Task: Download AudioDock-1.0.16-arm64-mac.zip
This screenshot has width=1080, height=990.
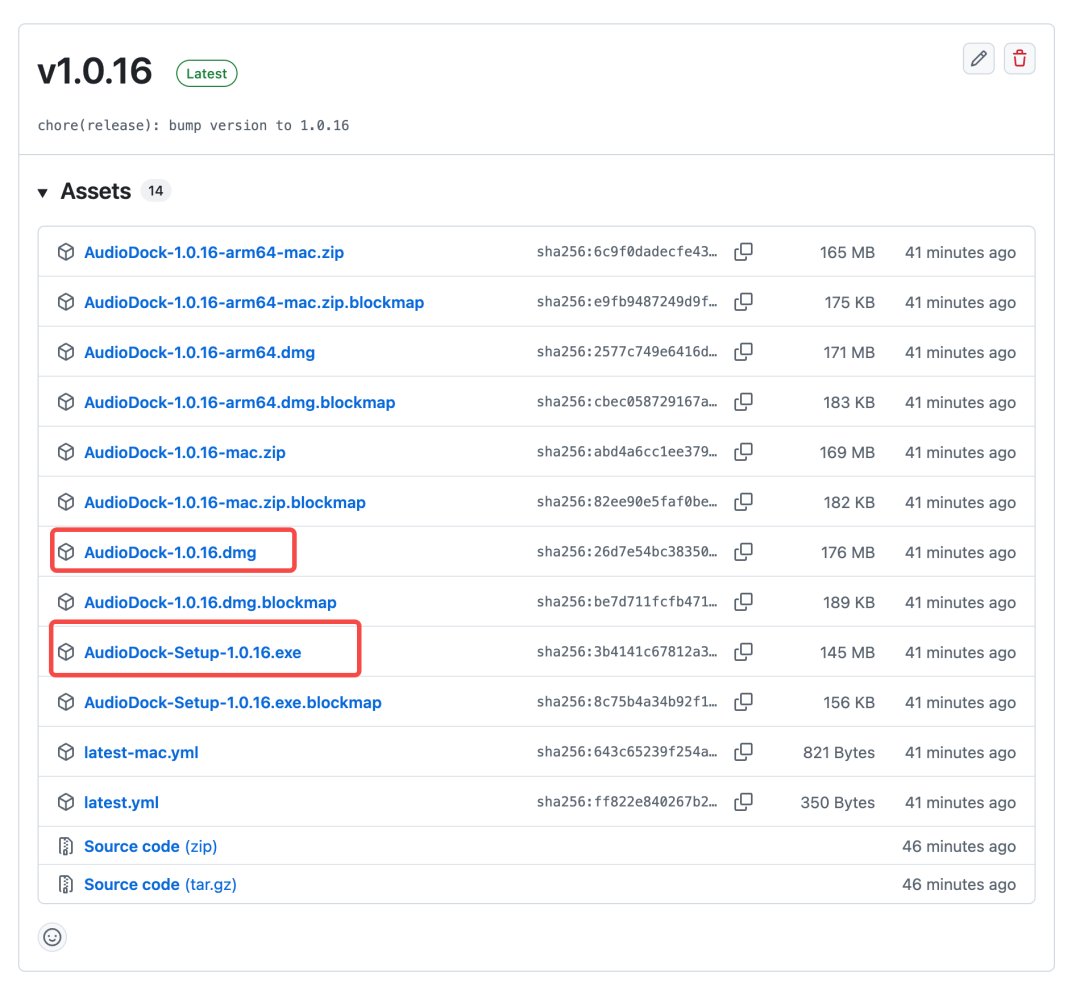Action: click(x=214, y=252)
